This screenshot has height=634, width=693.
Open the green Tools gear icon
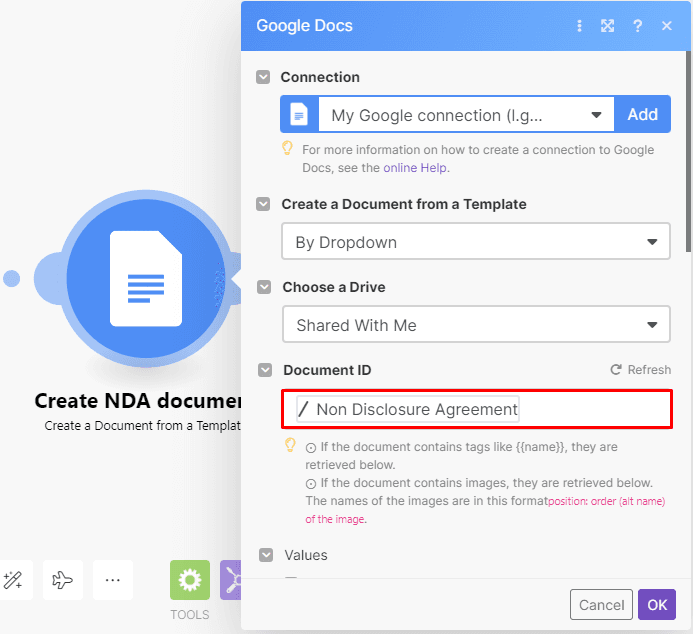[x=190, y=580]
